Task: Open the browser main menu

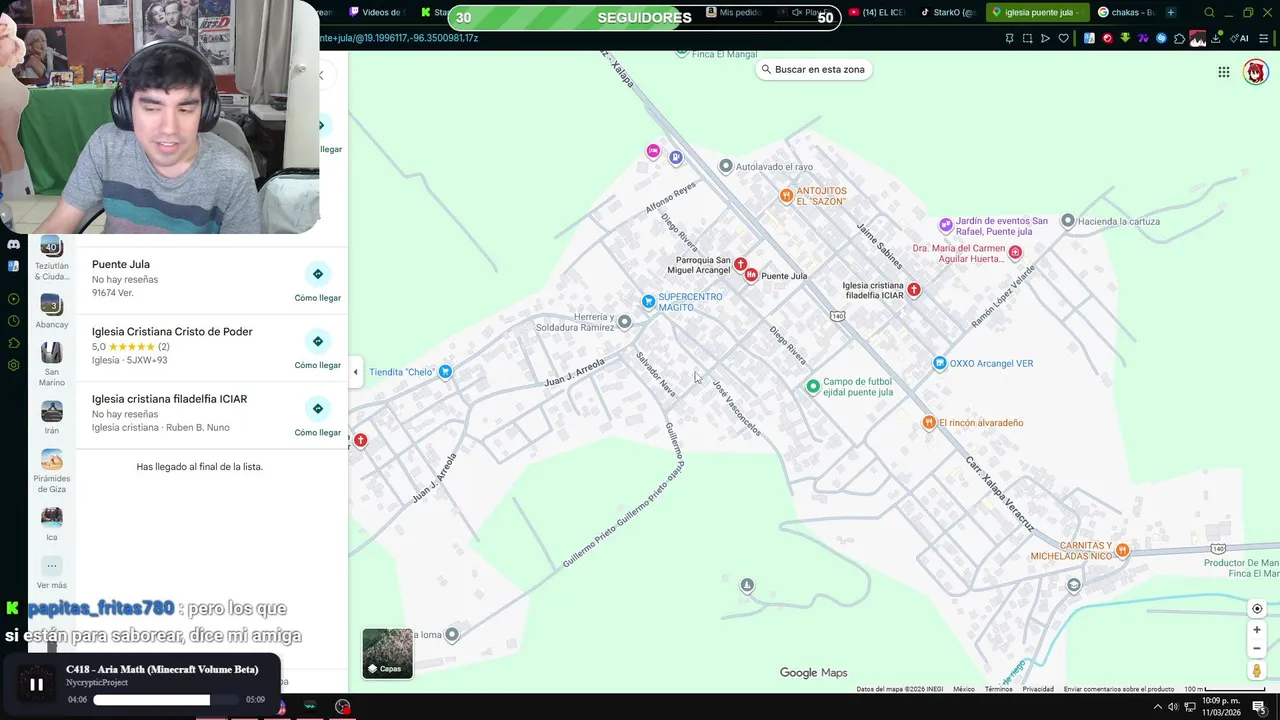Action: click(x=1264, y=38)
